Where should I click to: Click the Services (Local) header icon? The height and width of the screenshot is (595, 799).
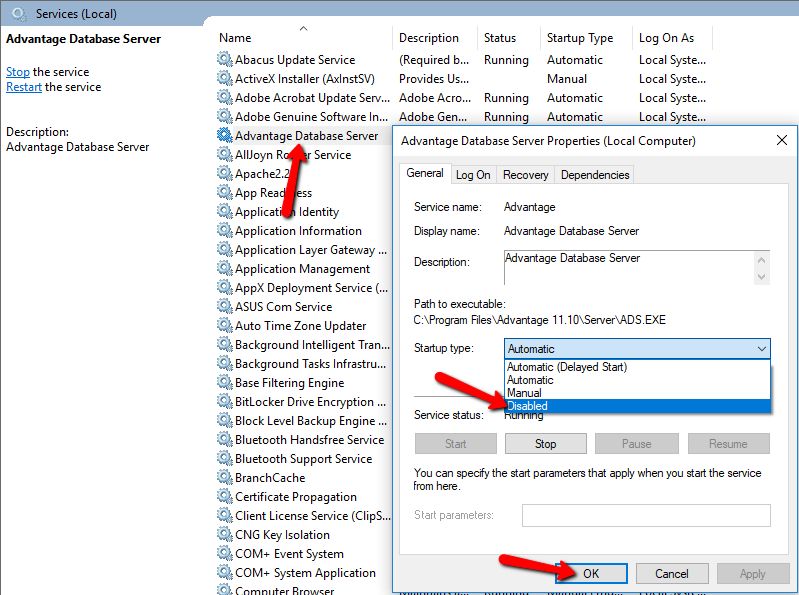tap(19, 14)
